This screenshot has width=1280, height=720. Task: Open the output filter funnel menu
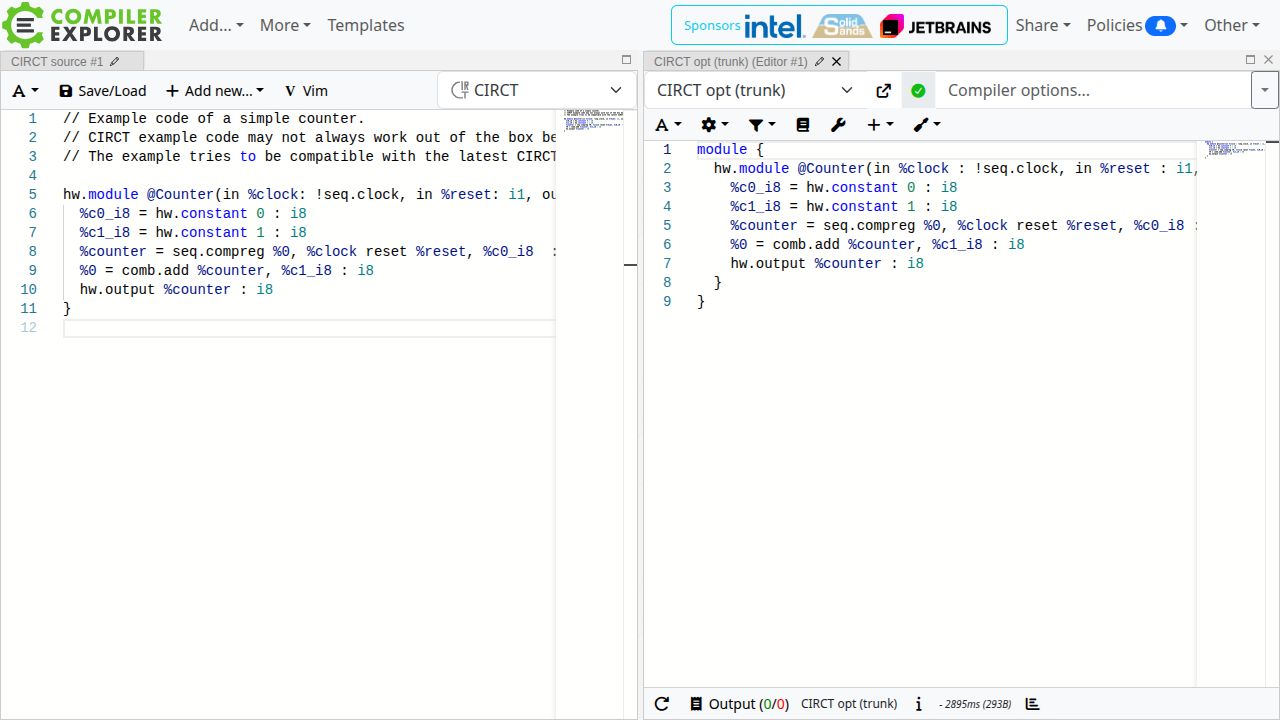pyautogui.click(x=762, y=125)
